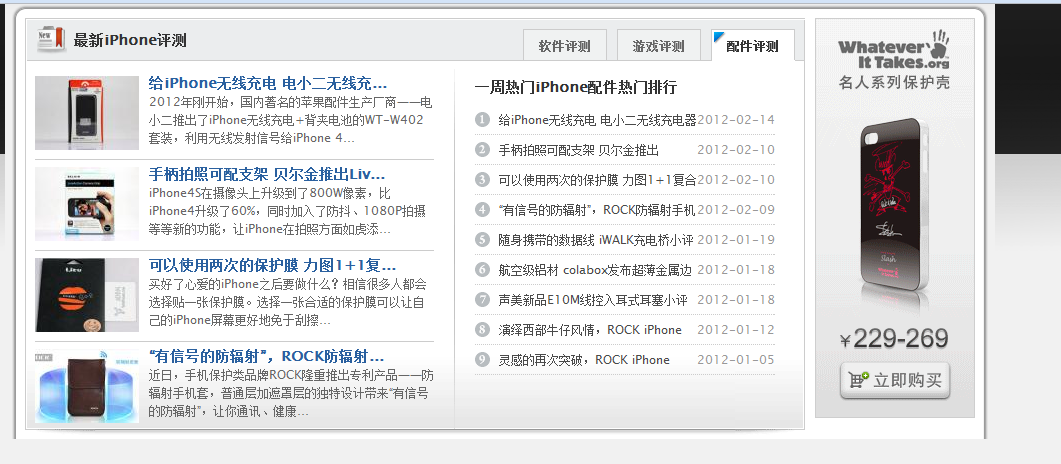
Task: Click rank 4 number badge in ranking list
Action: pyautogui.click(x=482, y=209)
